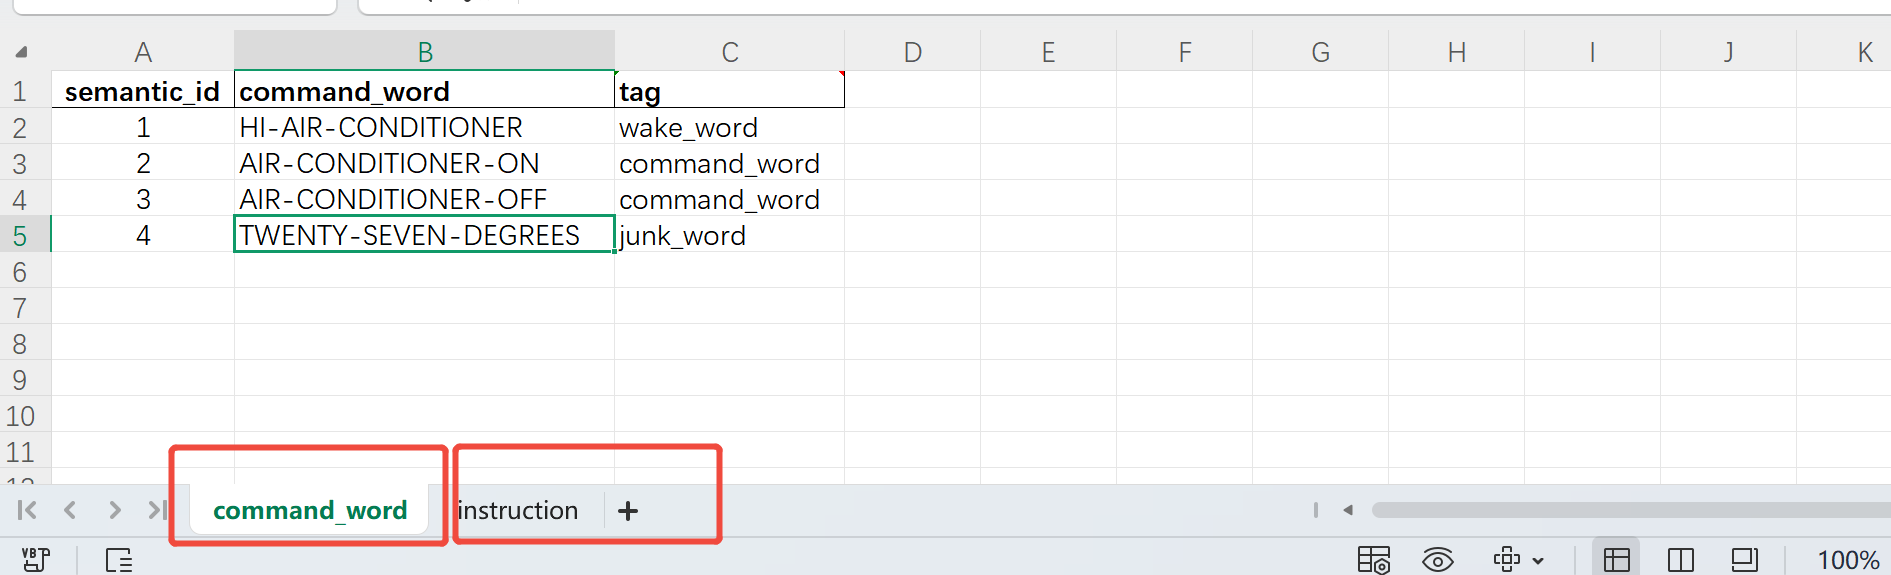Select cell with TWENTY-SEVEN-DEGREES

click(424, 235)
